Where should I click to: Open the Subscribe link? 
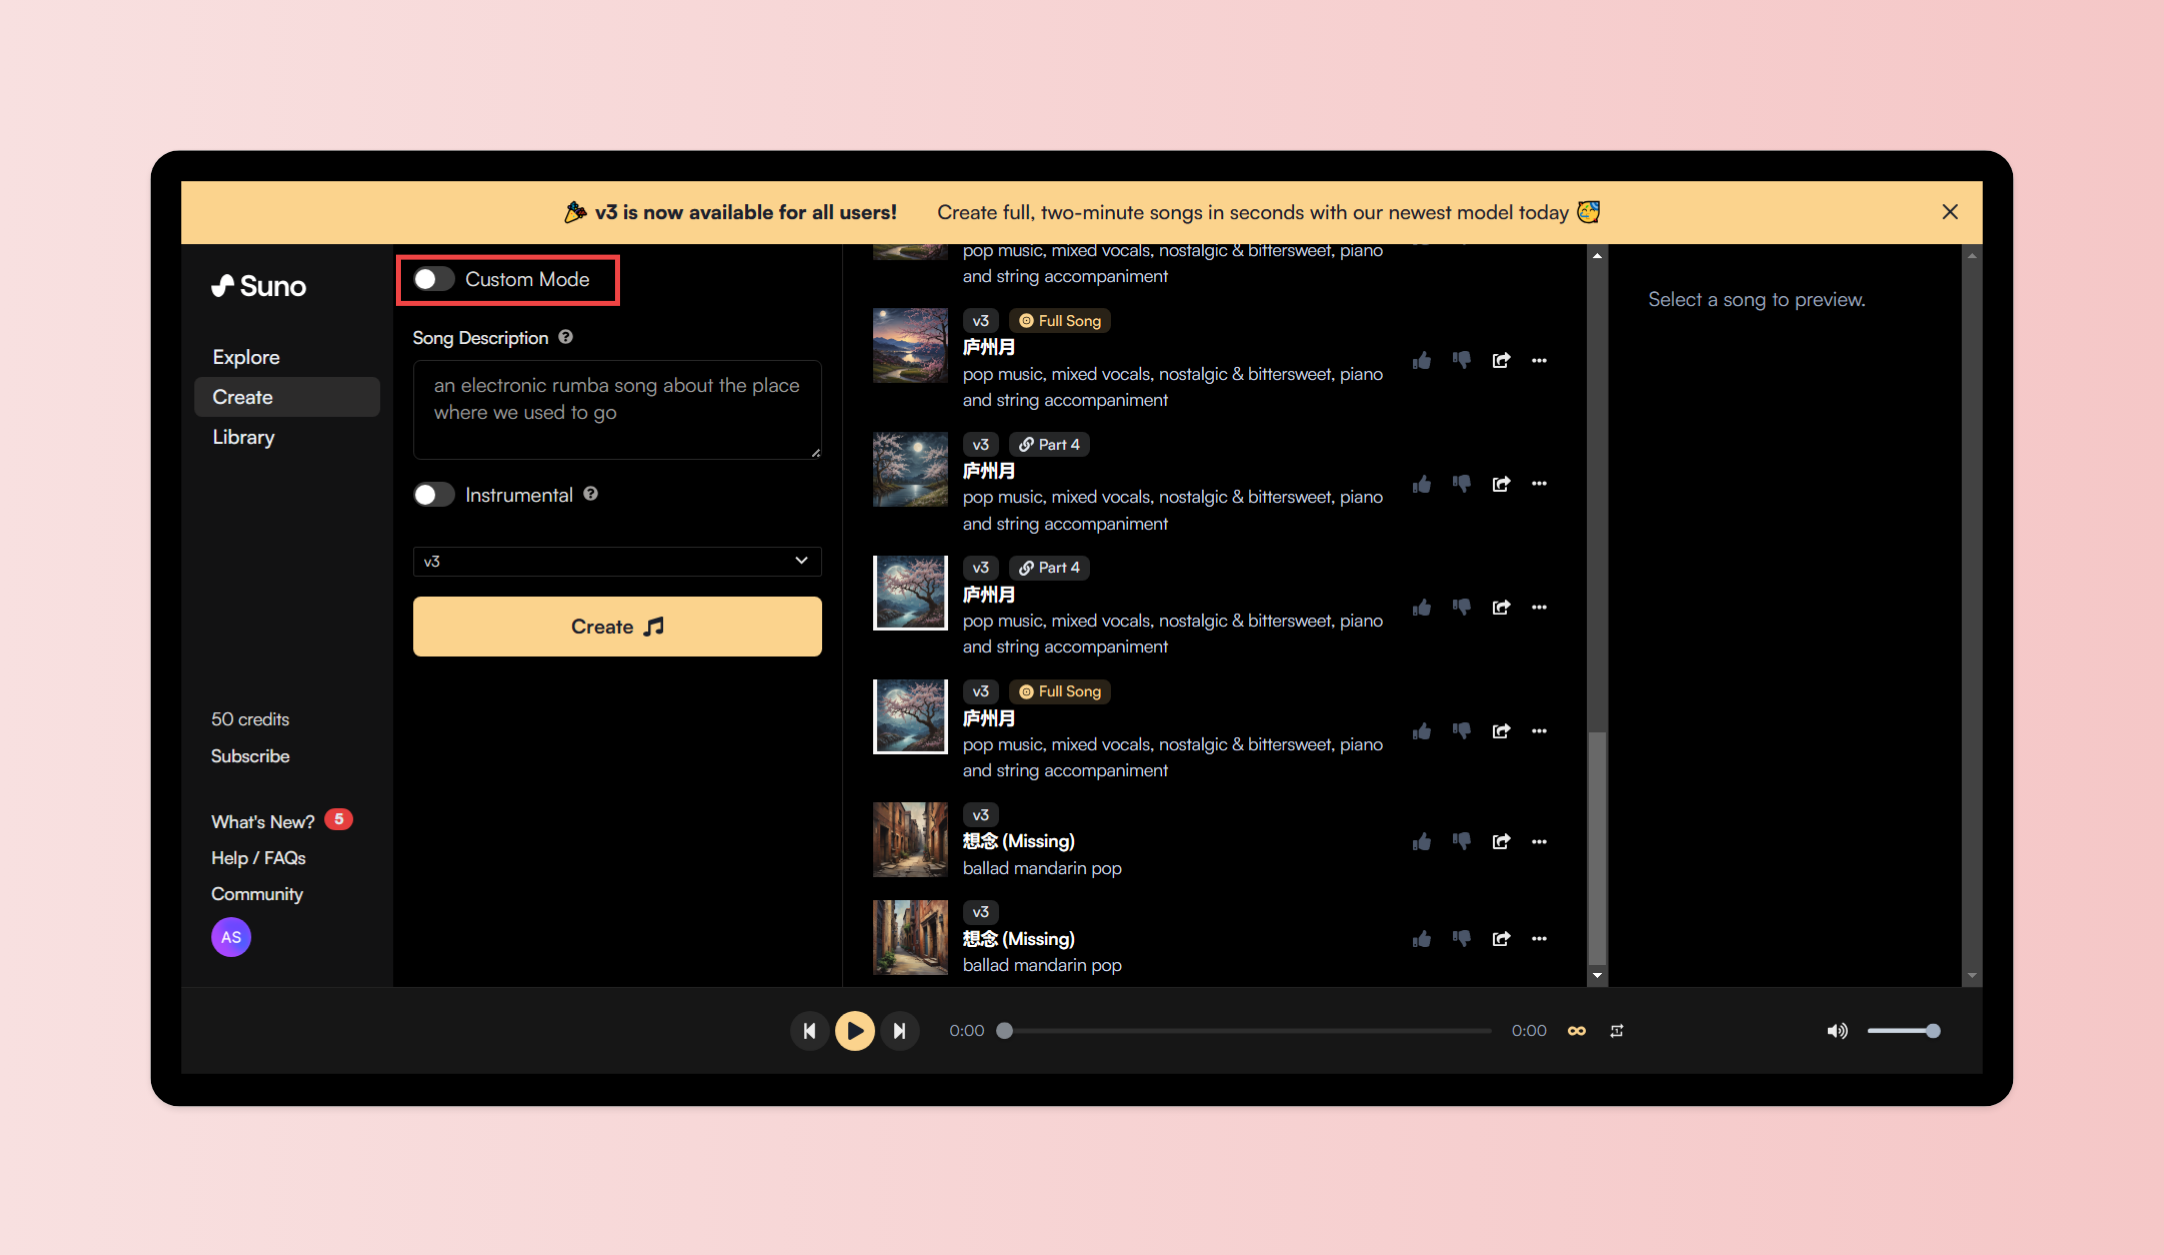250,756
